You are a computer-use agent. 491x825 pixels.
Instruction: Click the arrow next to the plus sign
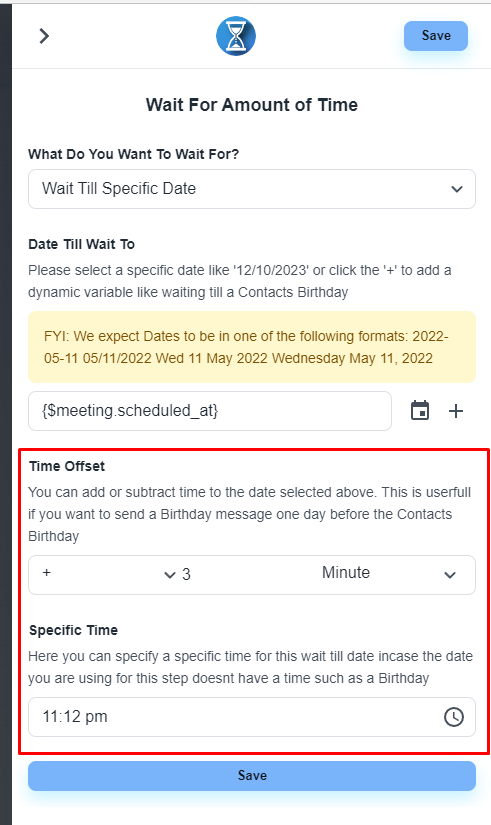(169, 575)
